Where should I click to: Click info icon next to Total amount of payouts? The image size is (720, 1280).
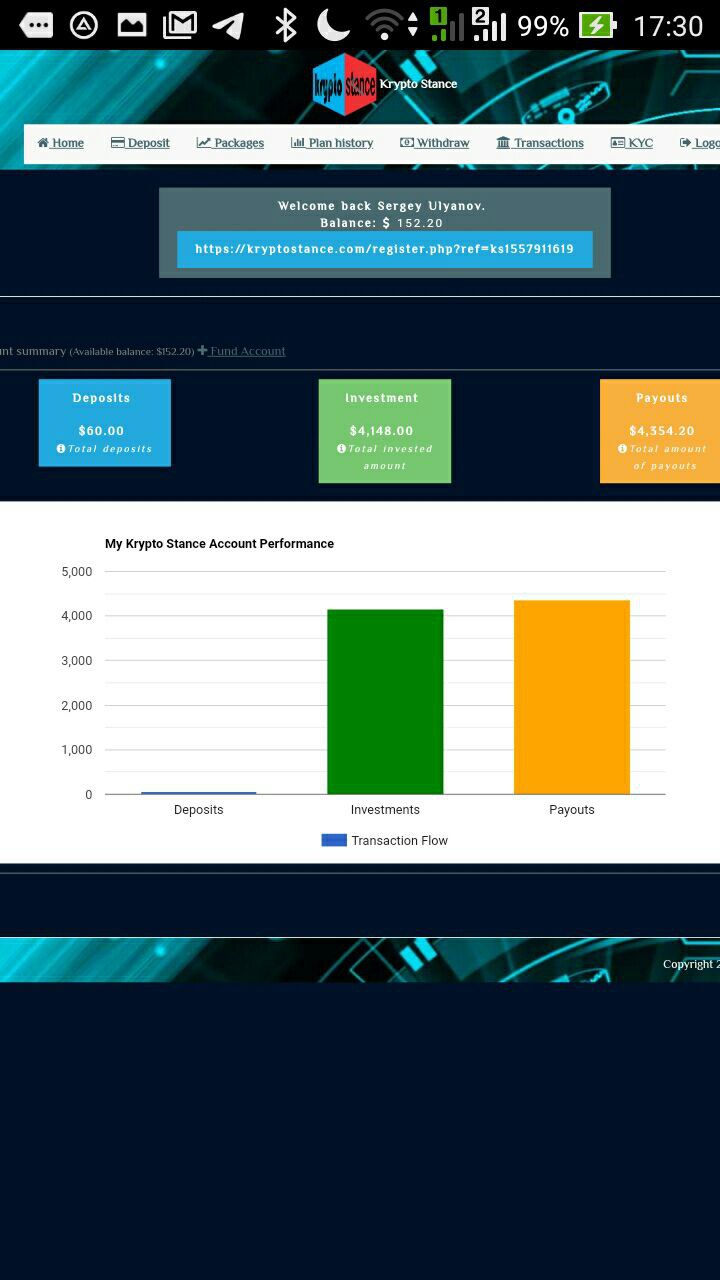coord(622,449)
